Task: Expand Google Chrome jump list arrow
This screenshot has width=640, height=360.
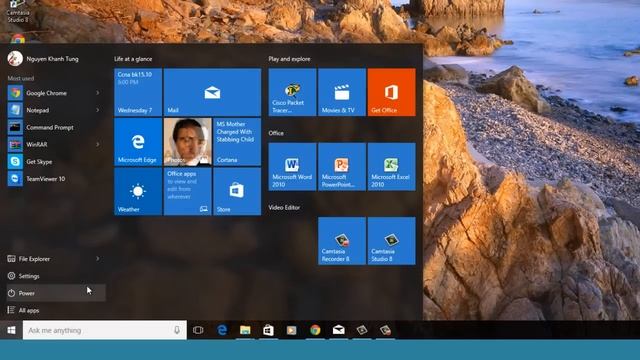Action: coord(98,93)
